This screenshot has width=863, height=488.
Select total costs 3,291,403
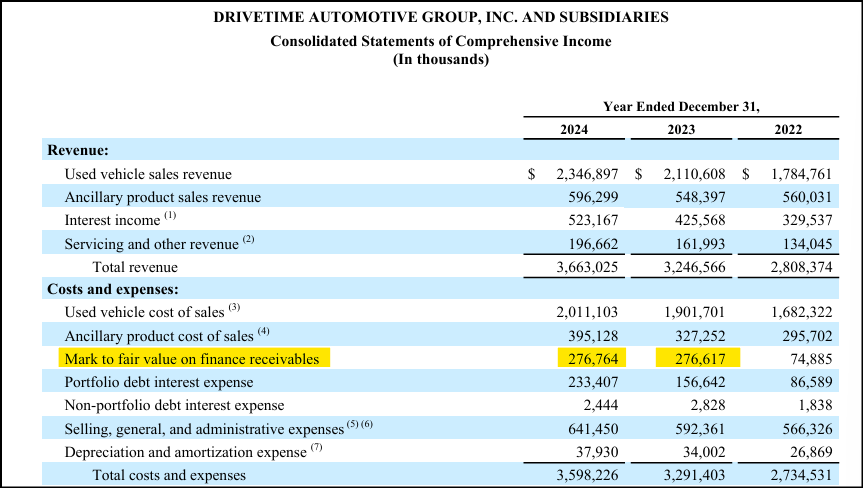695,475
